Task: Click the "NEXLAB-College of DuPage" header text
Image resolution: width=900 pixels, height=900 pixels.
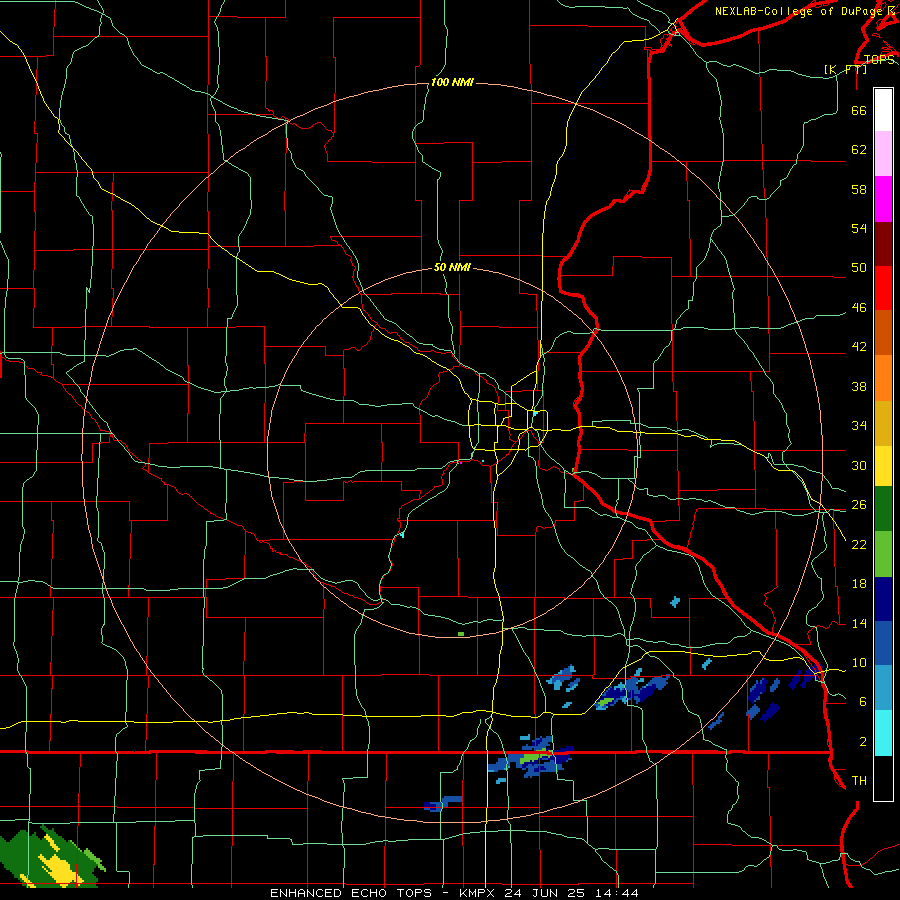Action: 798,11
